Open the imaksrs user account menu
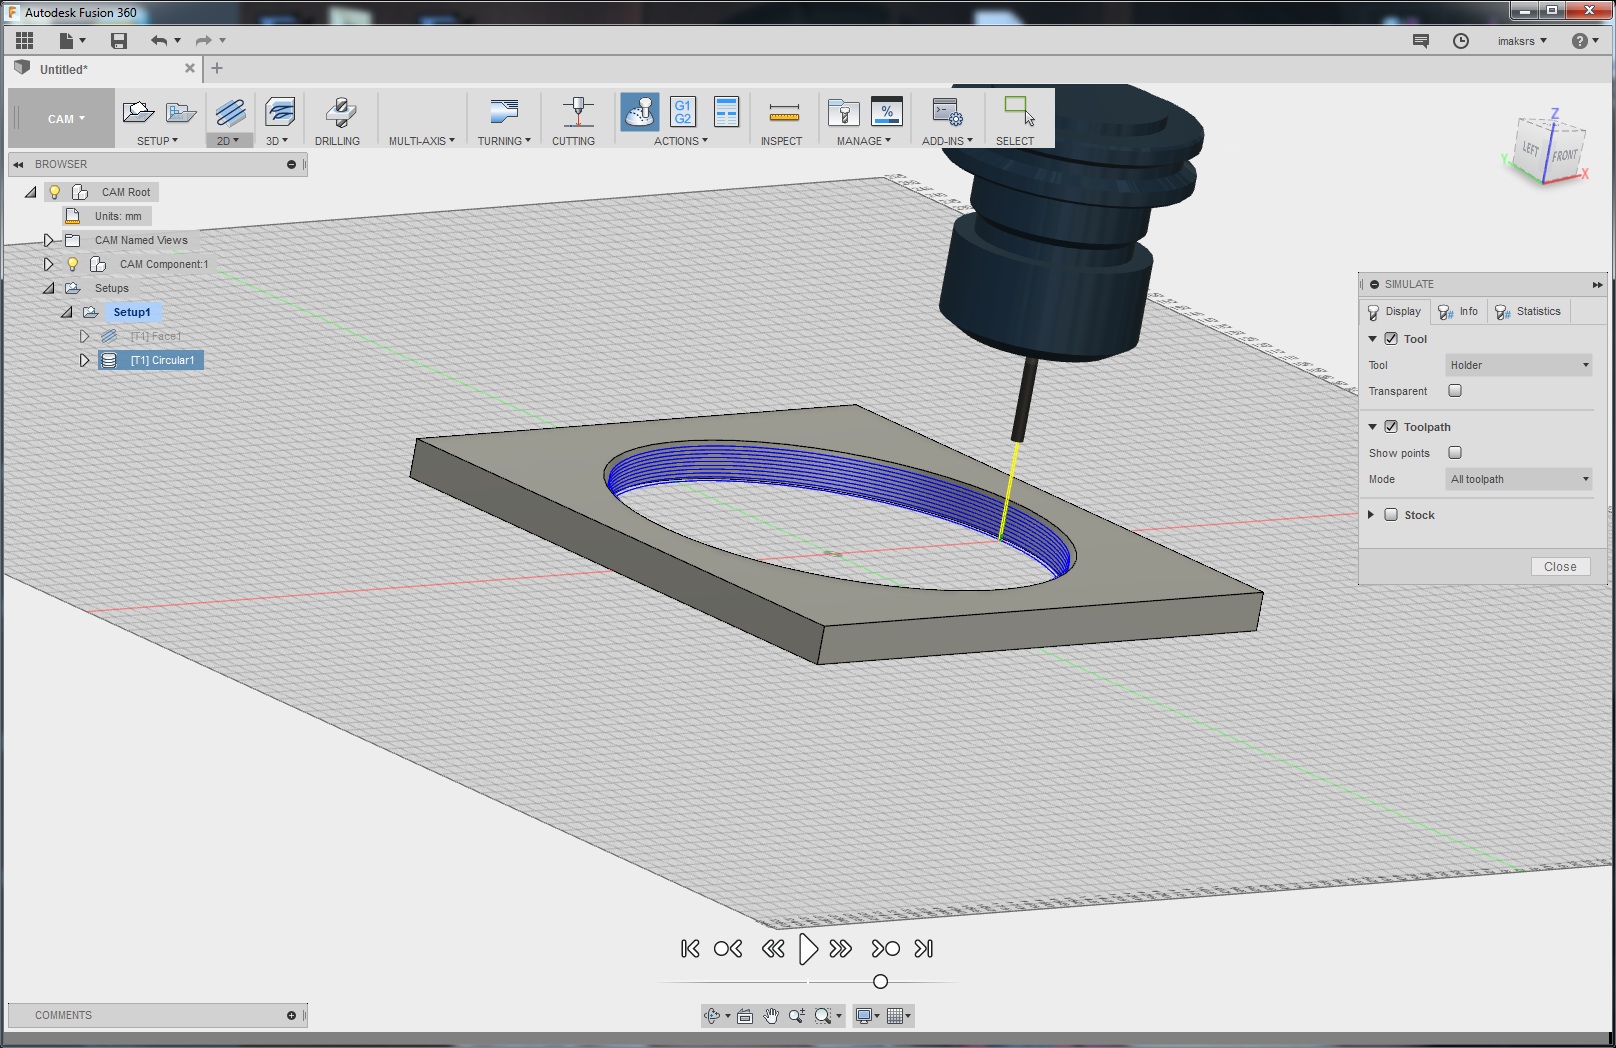The width and height of the screenshot is (1616, 1048). point(1522,41)
